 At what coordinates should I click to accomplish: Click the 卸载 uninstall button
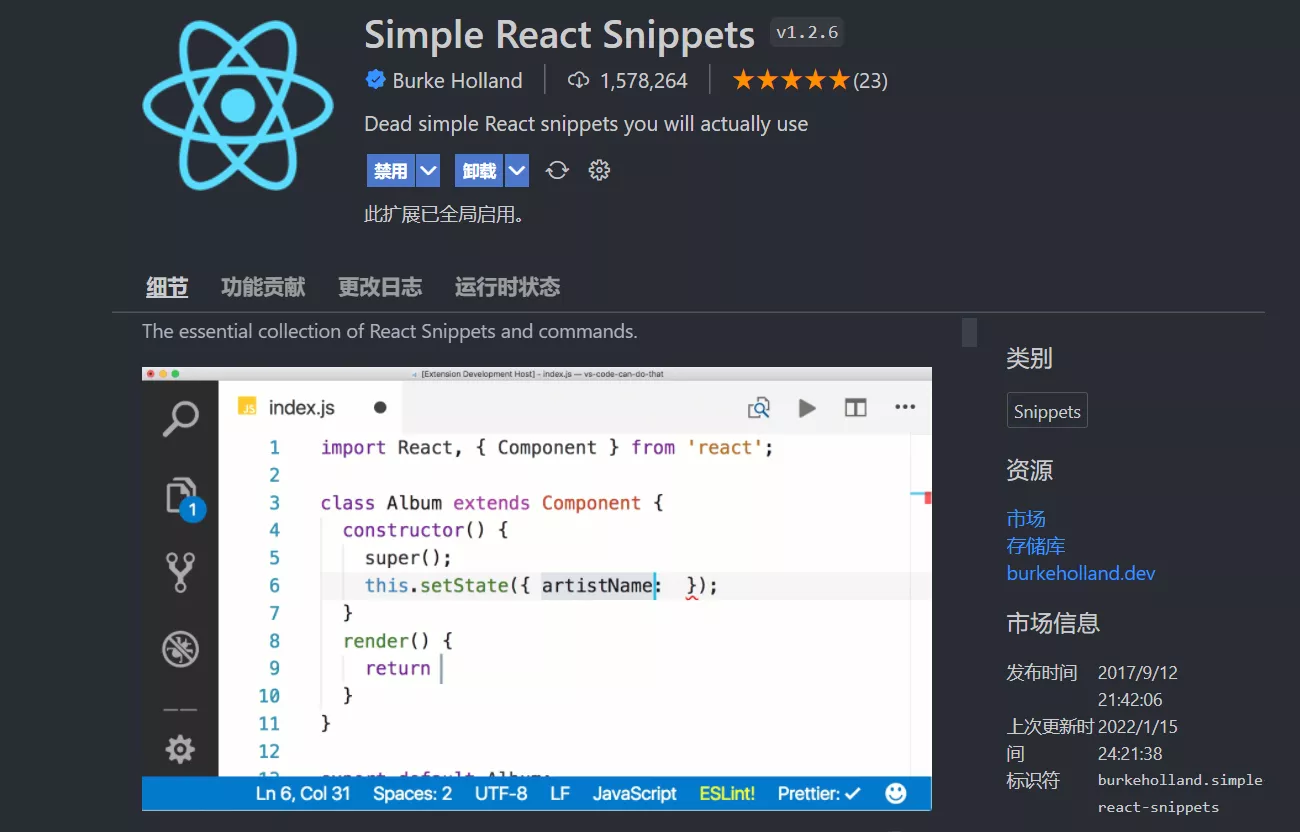click(479, 171)
